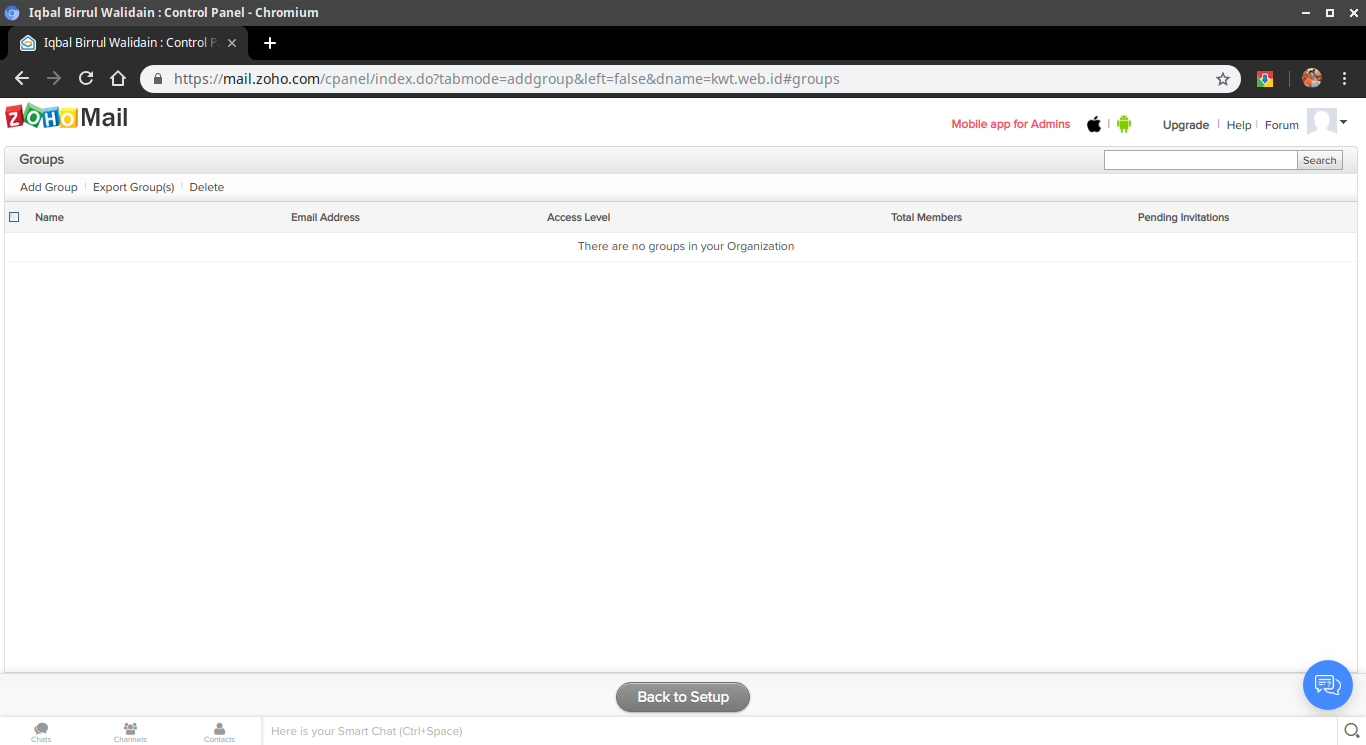This screenshot has height=745, width=1366.
Task: Click the browser bookmark star
Action: pos(1223,78)
